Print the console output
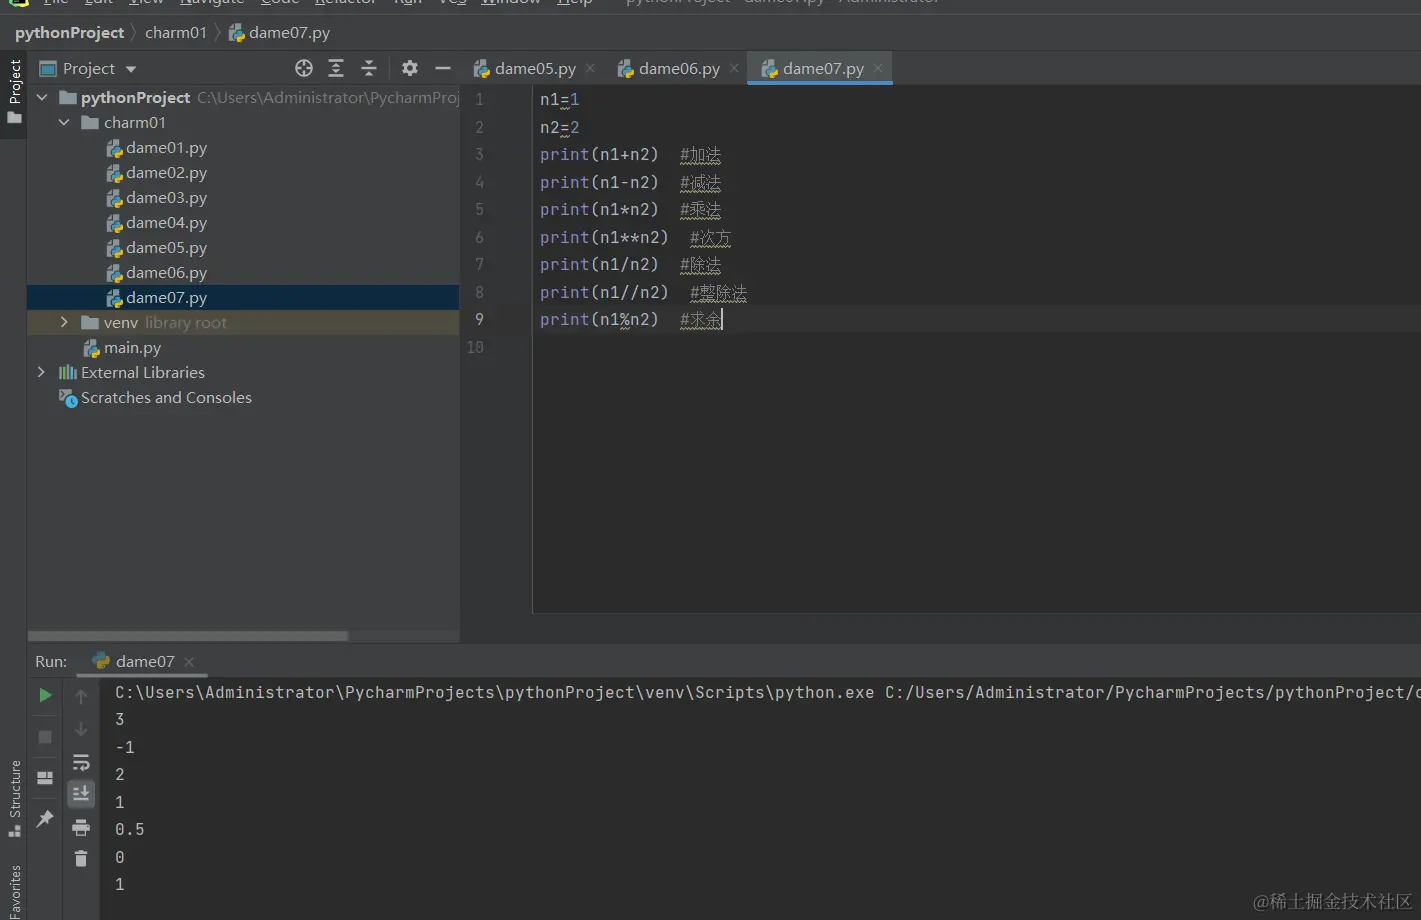The width and height of the screenshot is (1421, 920). (81, 827)
